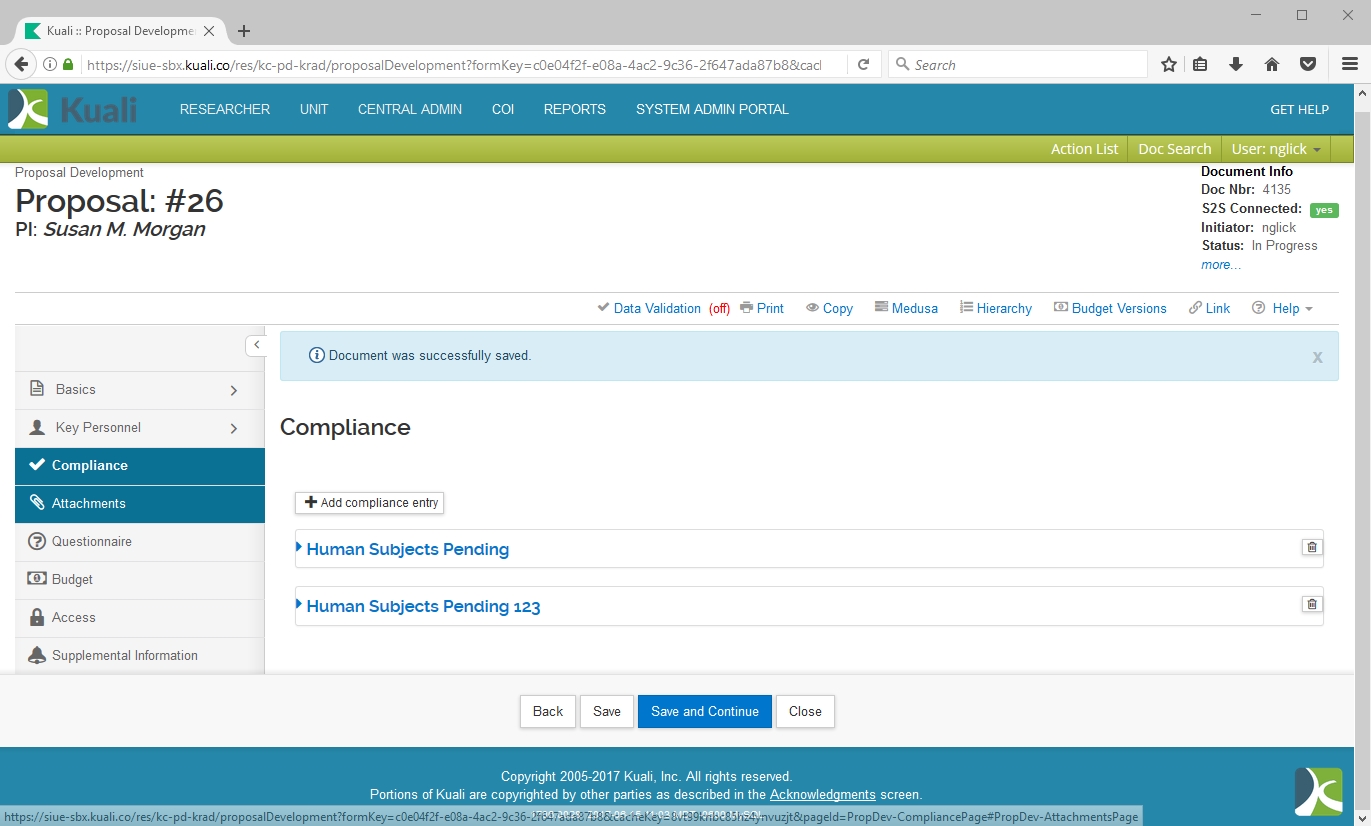Open the Hierarchy toolbar option
The width and height of the screenshot is (1371, 826).
tap(995, 308)
